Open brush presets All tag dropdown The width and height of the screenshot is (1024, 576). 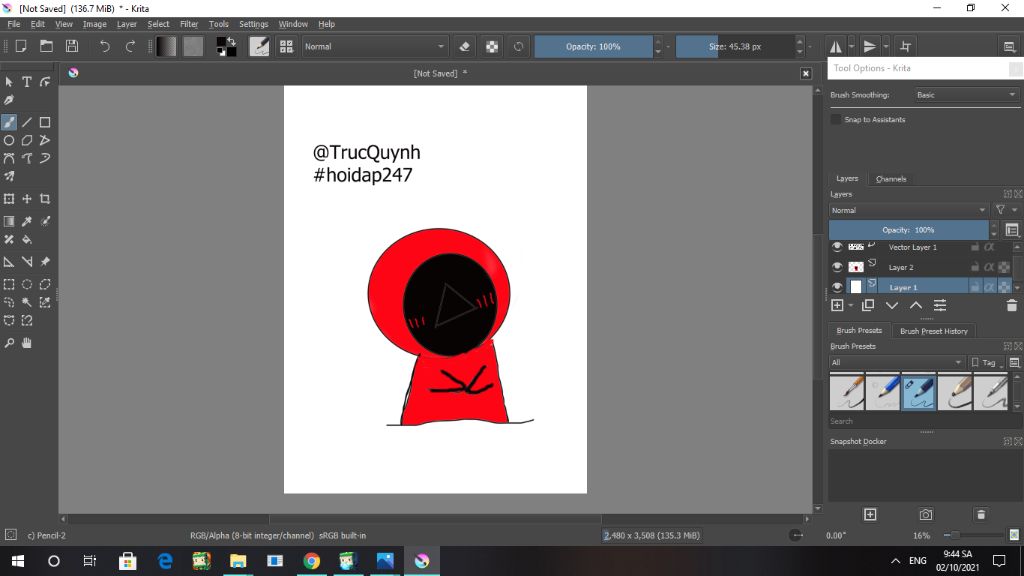coord(896,362)
